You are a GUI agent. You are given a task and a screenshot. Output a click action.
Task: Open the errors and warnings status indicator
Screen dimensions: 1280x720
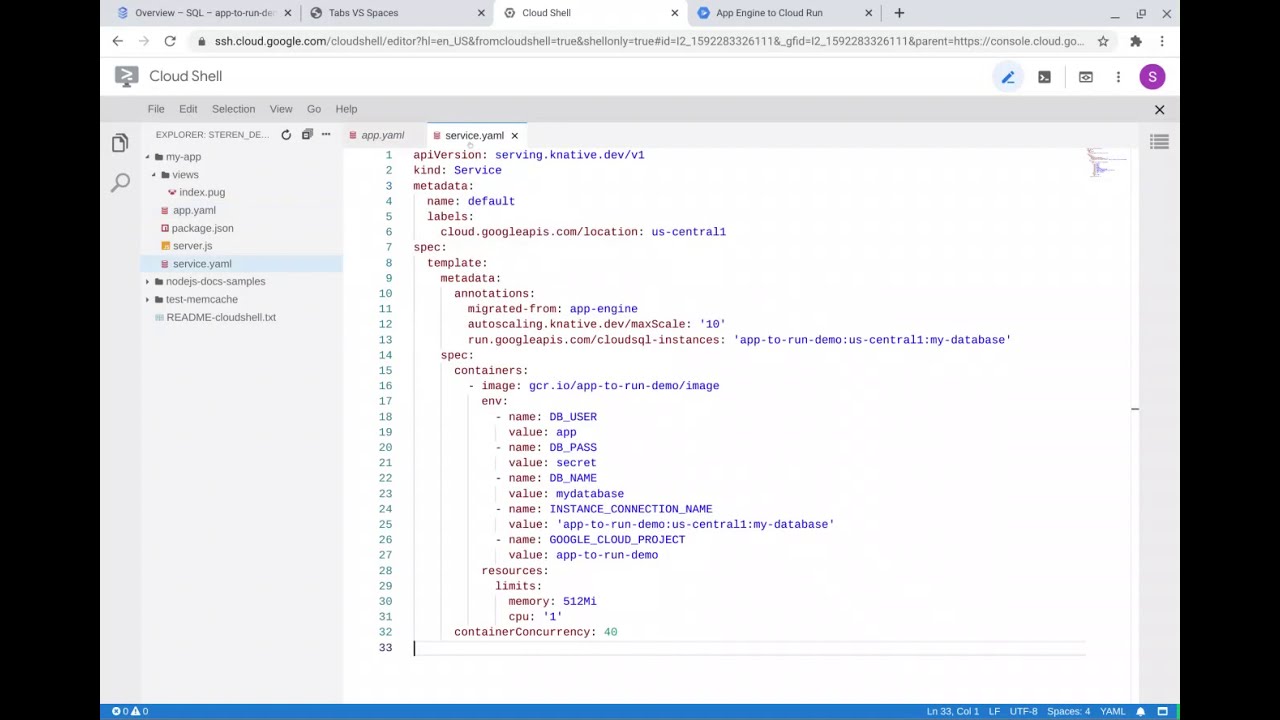pos(130,711)
